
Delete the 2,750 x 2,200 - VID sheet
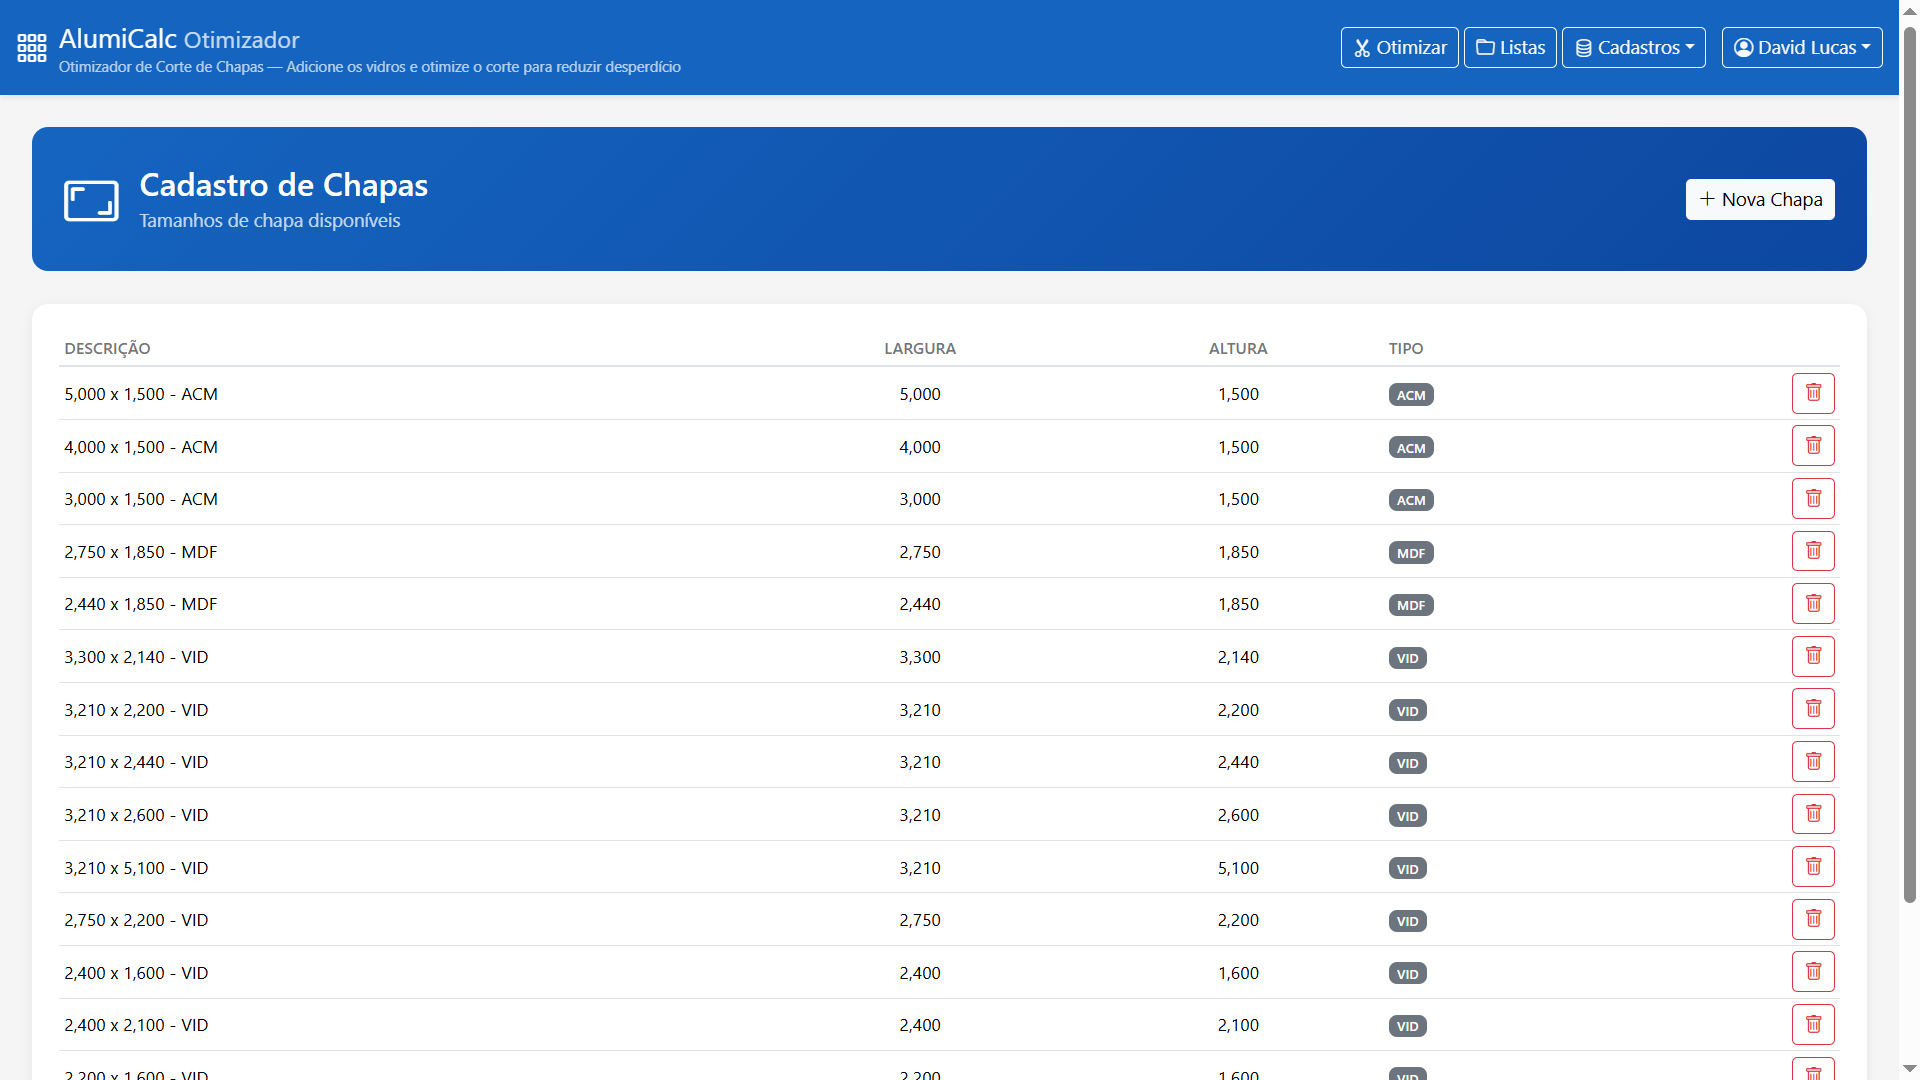tap(1813, 919)
